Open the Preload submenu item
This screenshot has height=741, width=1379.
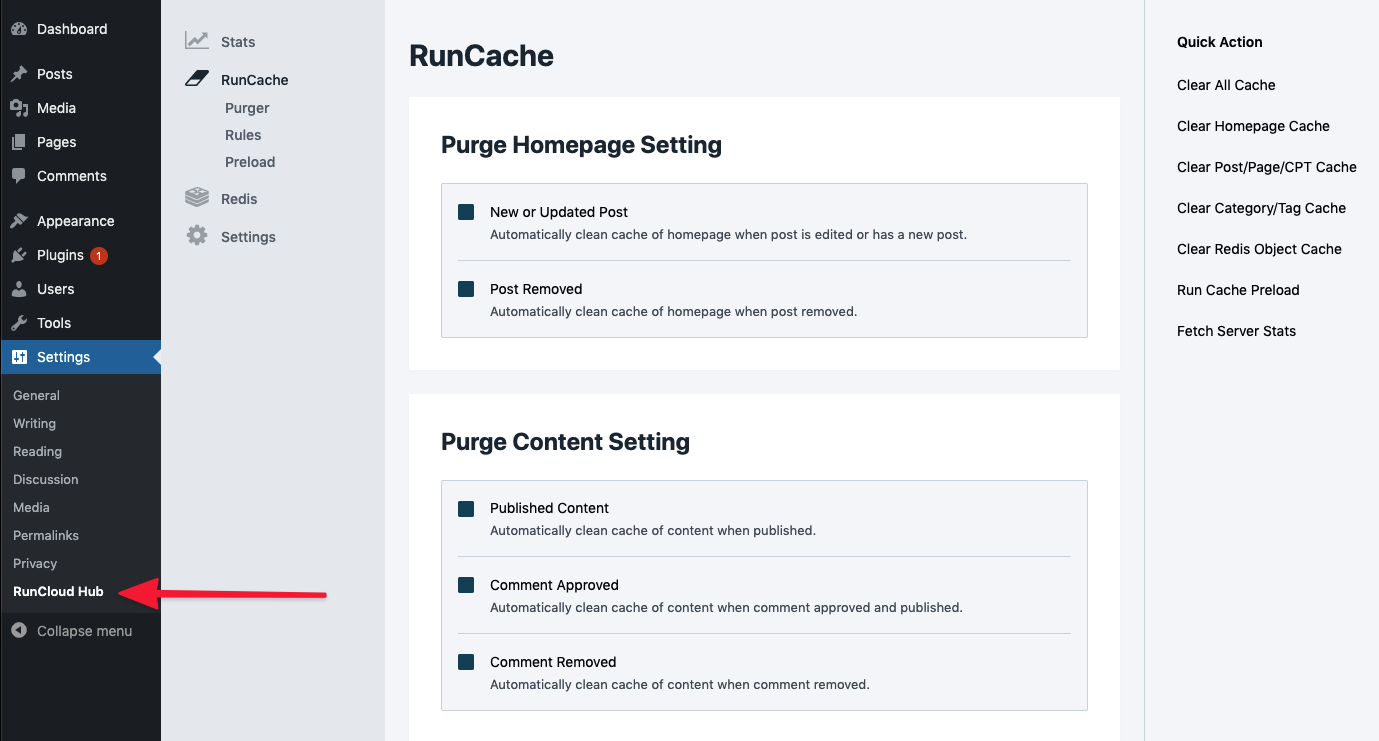(250, 162)
